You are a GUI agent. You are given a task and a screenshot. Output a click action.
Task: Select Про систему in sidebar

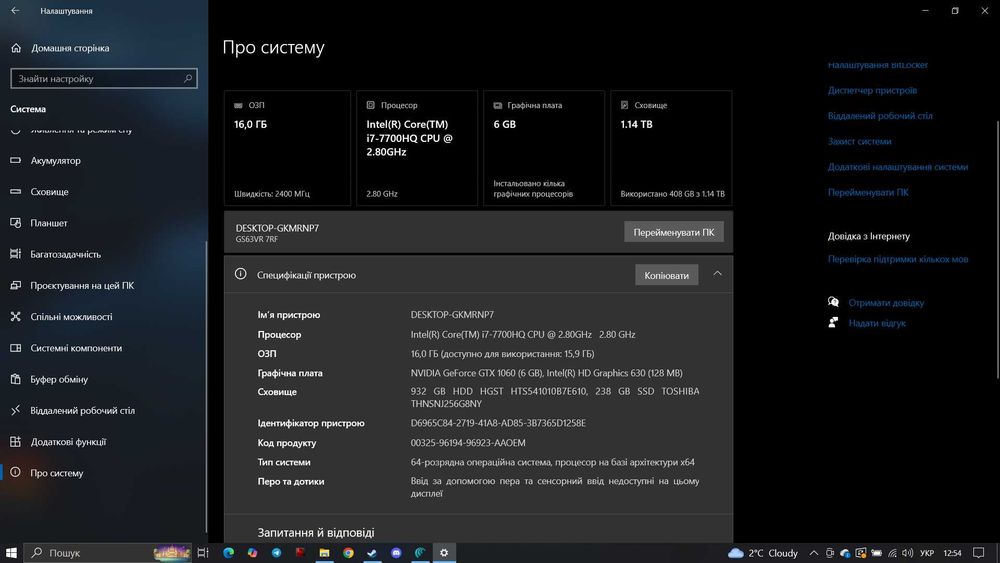tap(57, 473)
